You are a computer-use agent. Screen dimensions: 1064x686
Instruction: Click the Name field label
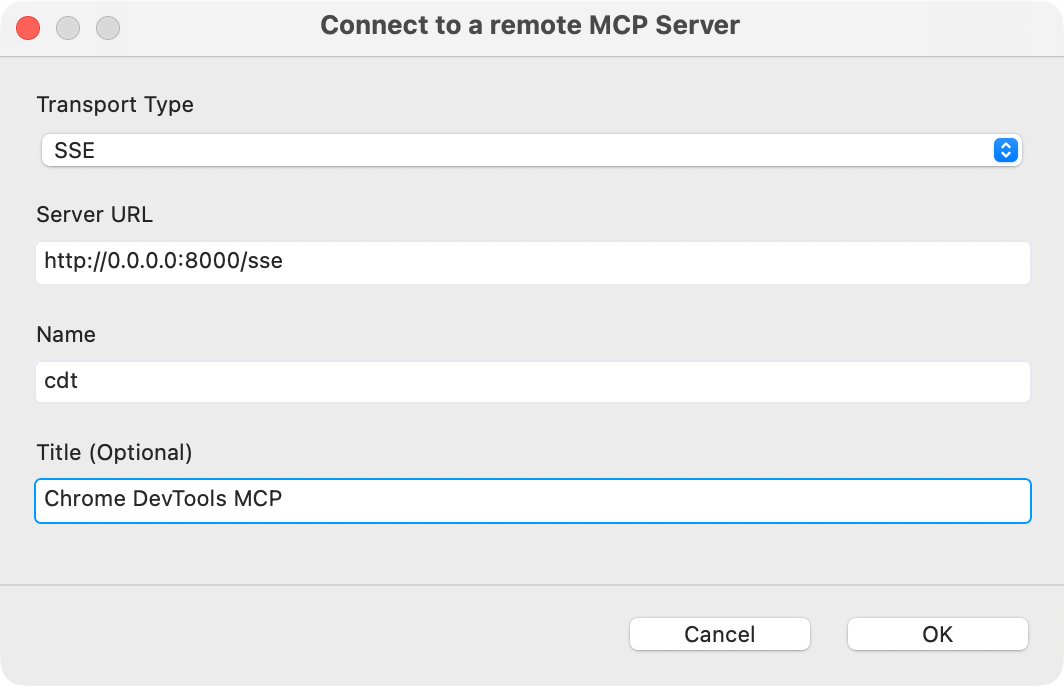[66, 335]
